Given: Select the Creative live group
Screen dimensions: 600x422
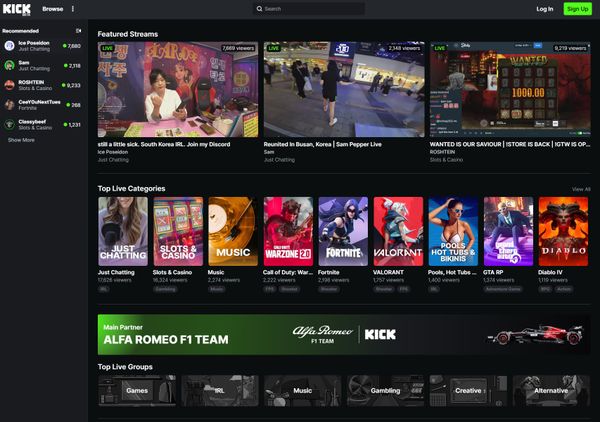Looking at the screenshot, I should pos(468,391).
